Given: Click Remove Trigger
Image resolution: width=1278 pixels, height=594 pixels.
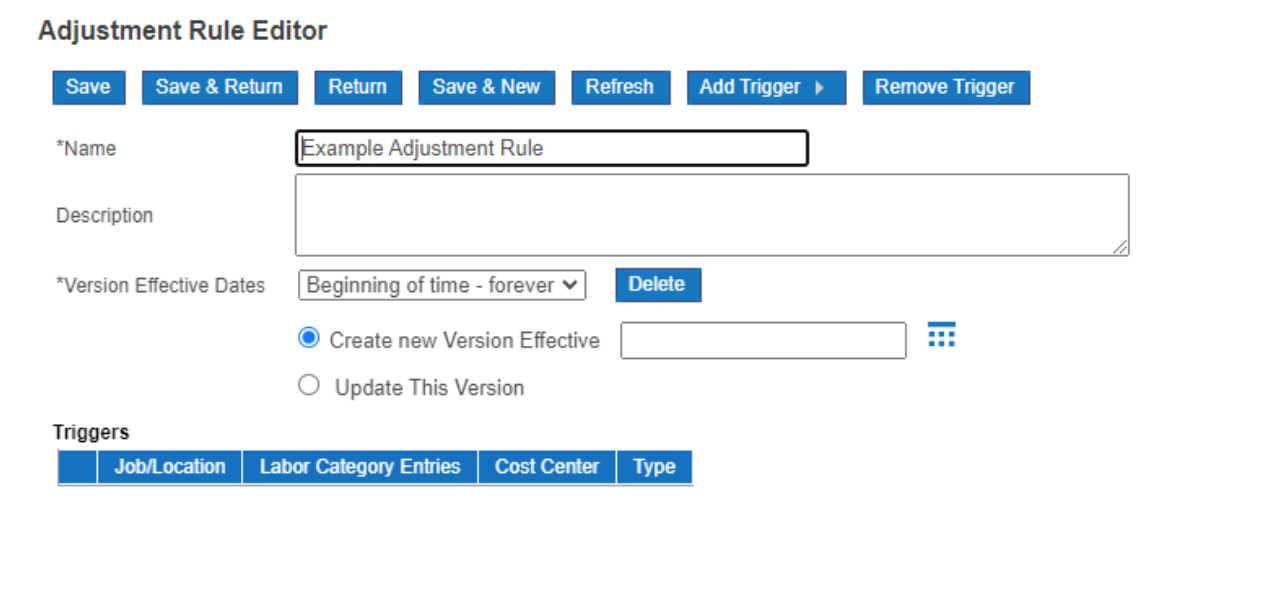Looking at the screenshot, I should point(945,87).
